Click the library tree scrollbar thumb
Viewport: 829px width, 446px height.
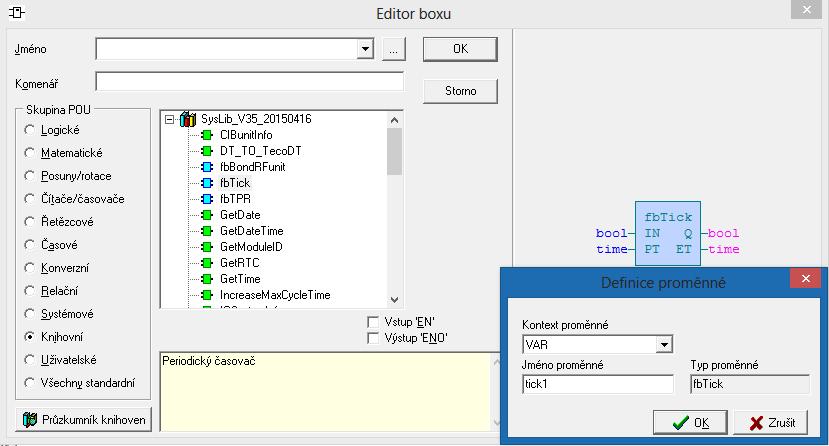coord(394,152)
